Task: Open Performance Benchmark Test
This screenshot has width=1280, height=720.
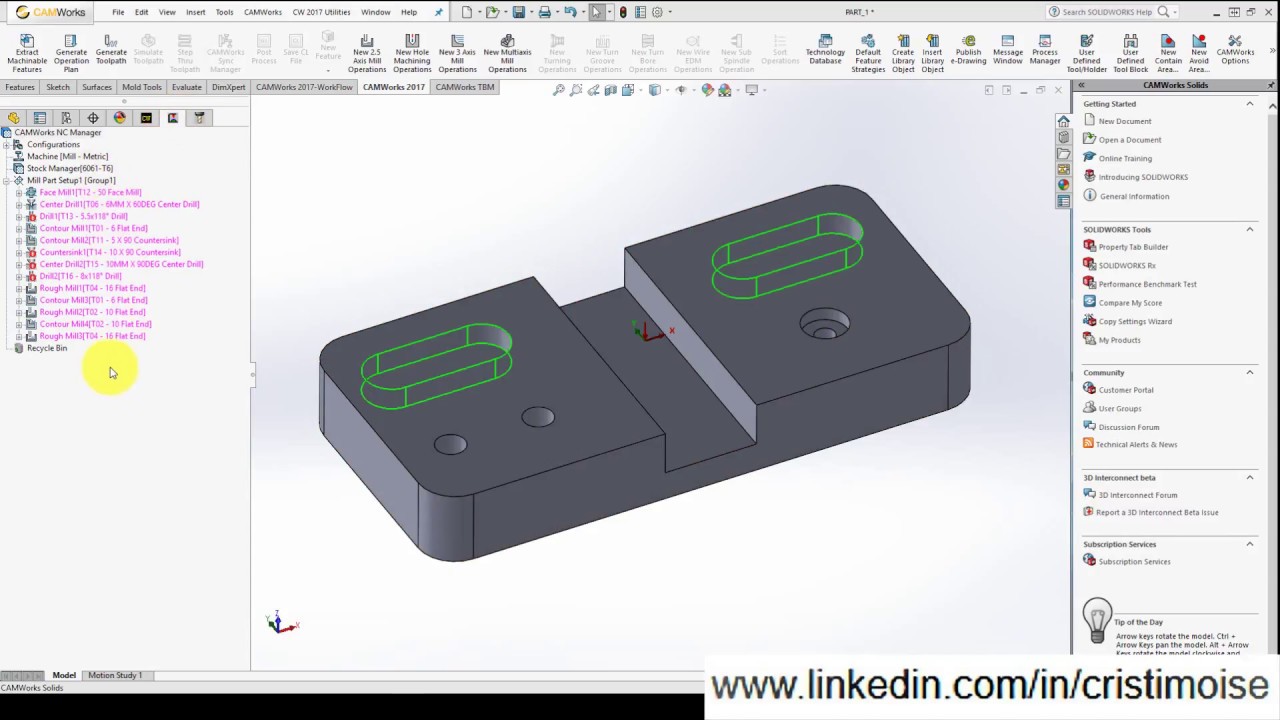Action: (x=1147, y=285)
